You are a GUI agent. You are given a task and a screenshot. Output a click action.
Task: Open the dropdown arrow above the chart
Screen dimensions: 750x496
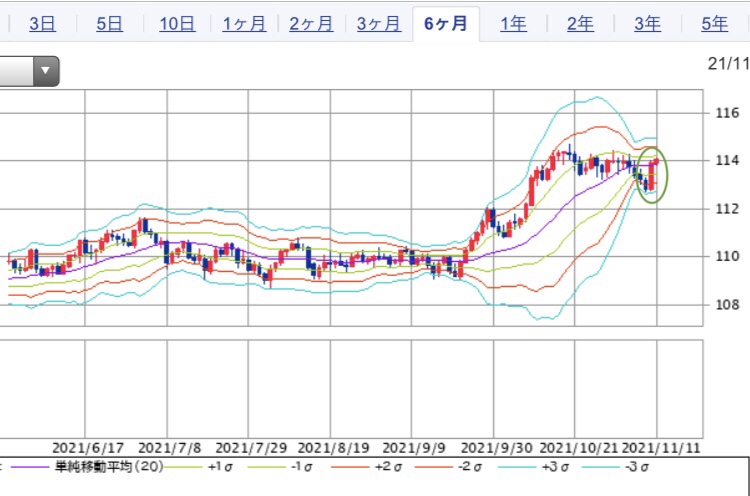click(x=46, y=71)
